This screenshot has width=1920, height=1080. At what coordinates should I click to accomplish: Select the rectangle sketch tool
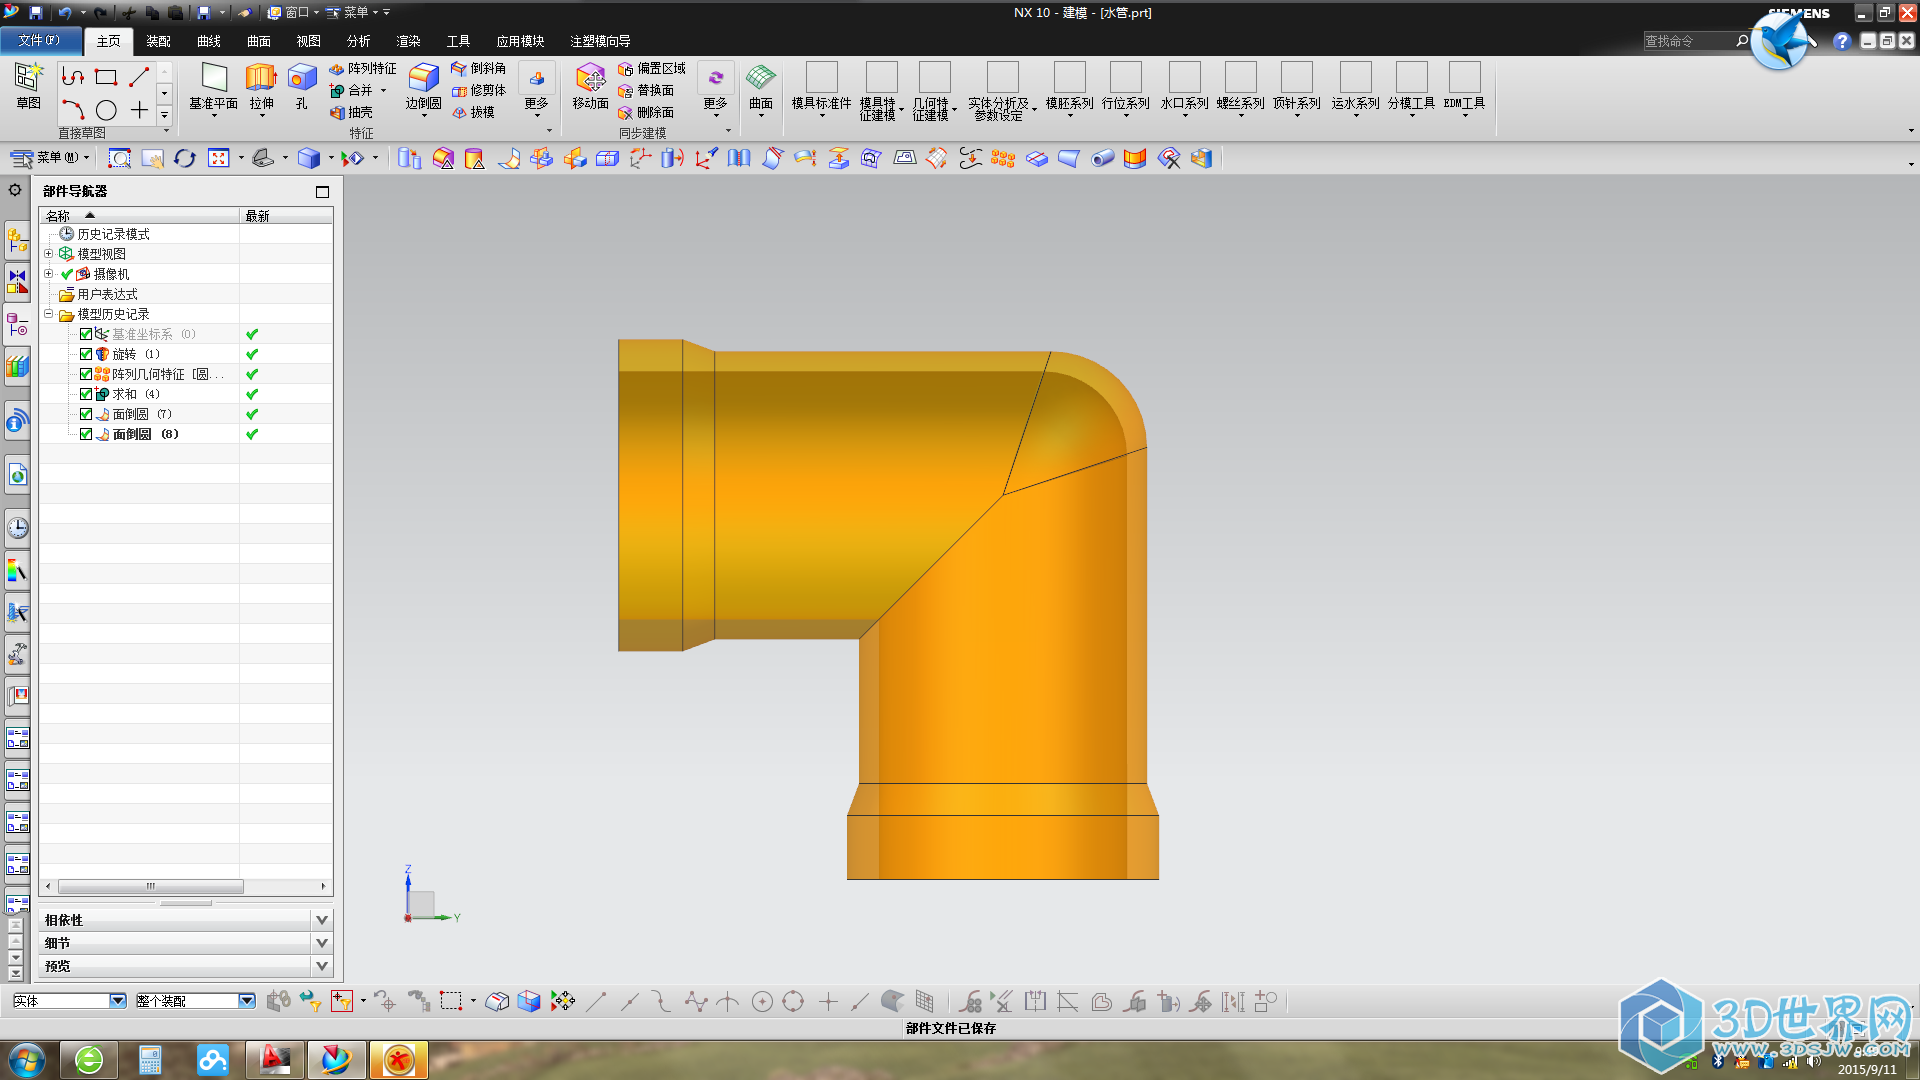coord(106,77)
